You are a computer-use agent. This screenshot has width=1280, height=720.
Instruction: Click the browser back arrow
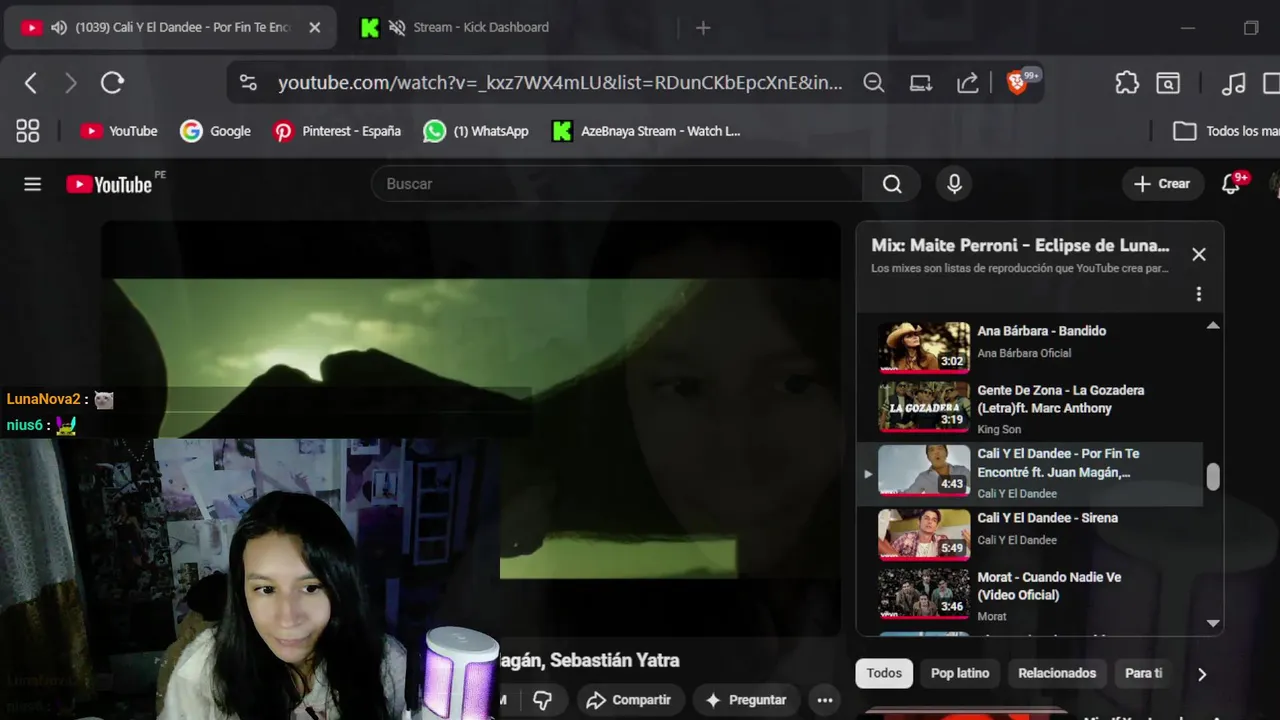pos(31,83)
